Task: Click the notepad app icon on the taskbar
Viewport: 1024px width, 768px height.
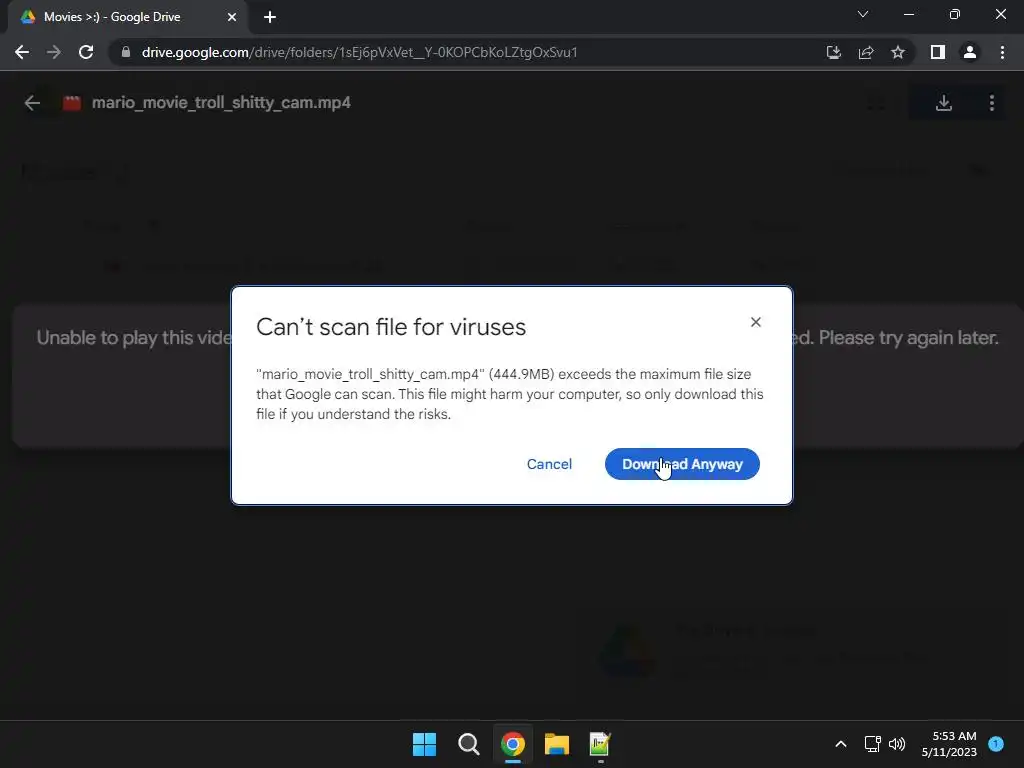Action: click(x=600, y=744)
